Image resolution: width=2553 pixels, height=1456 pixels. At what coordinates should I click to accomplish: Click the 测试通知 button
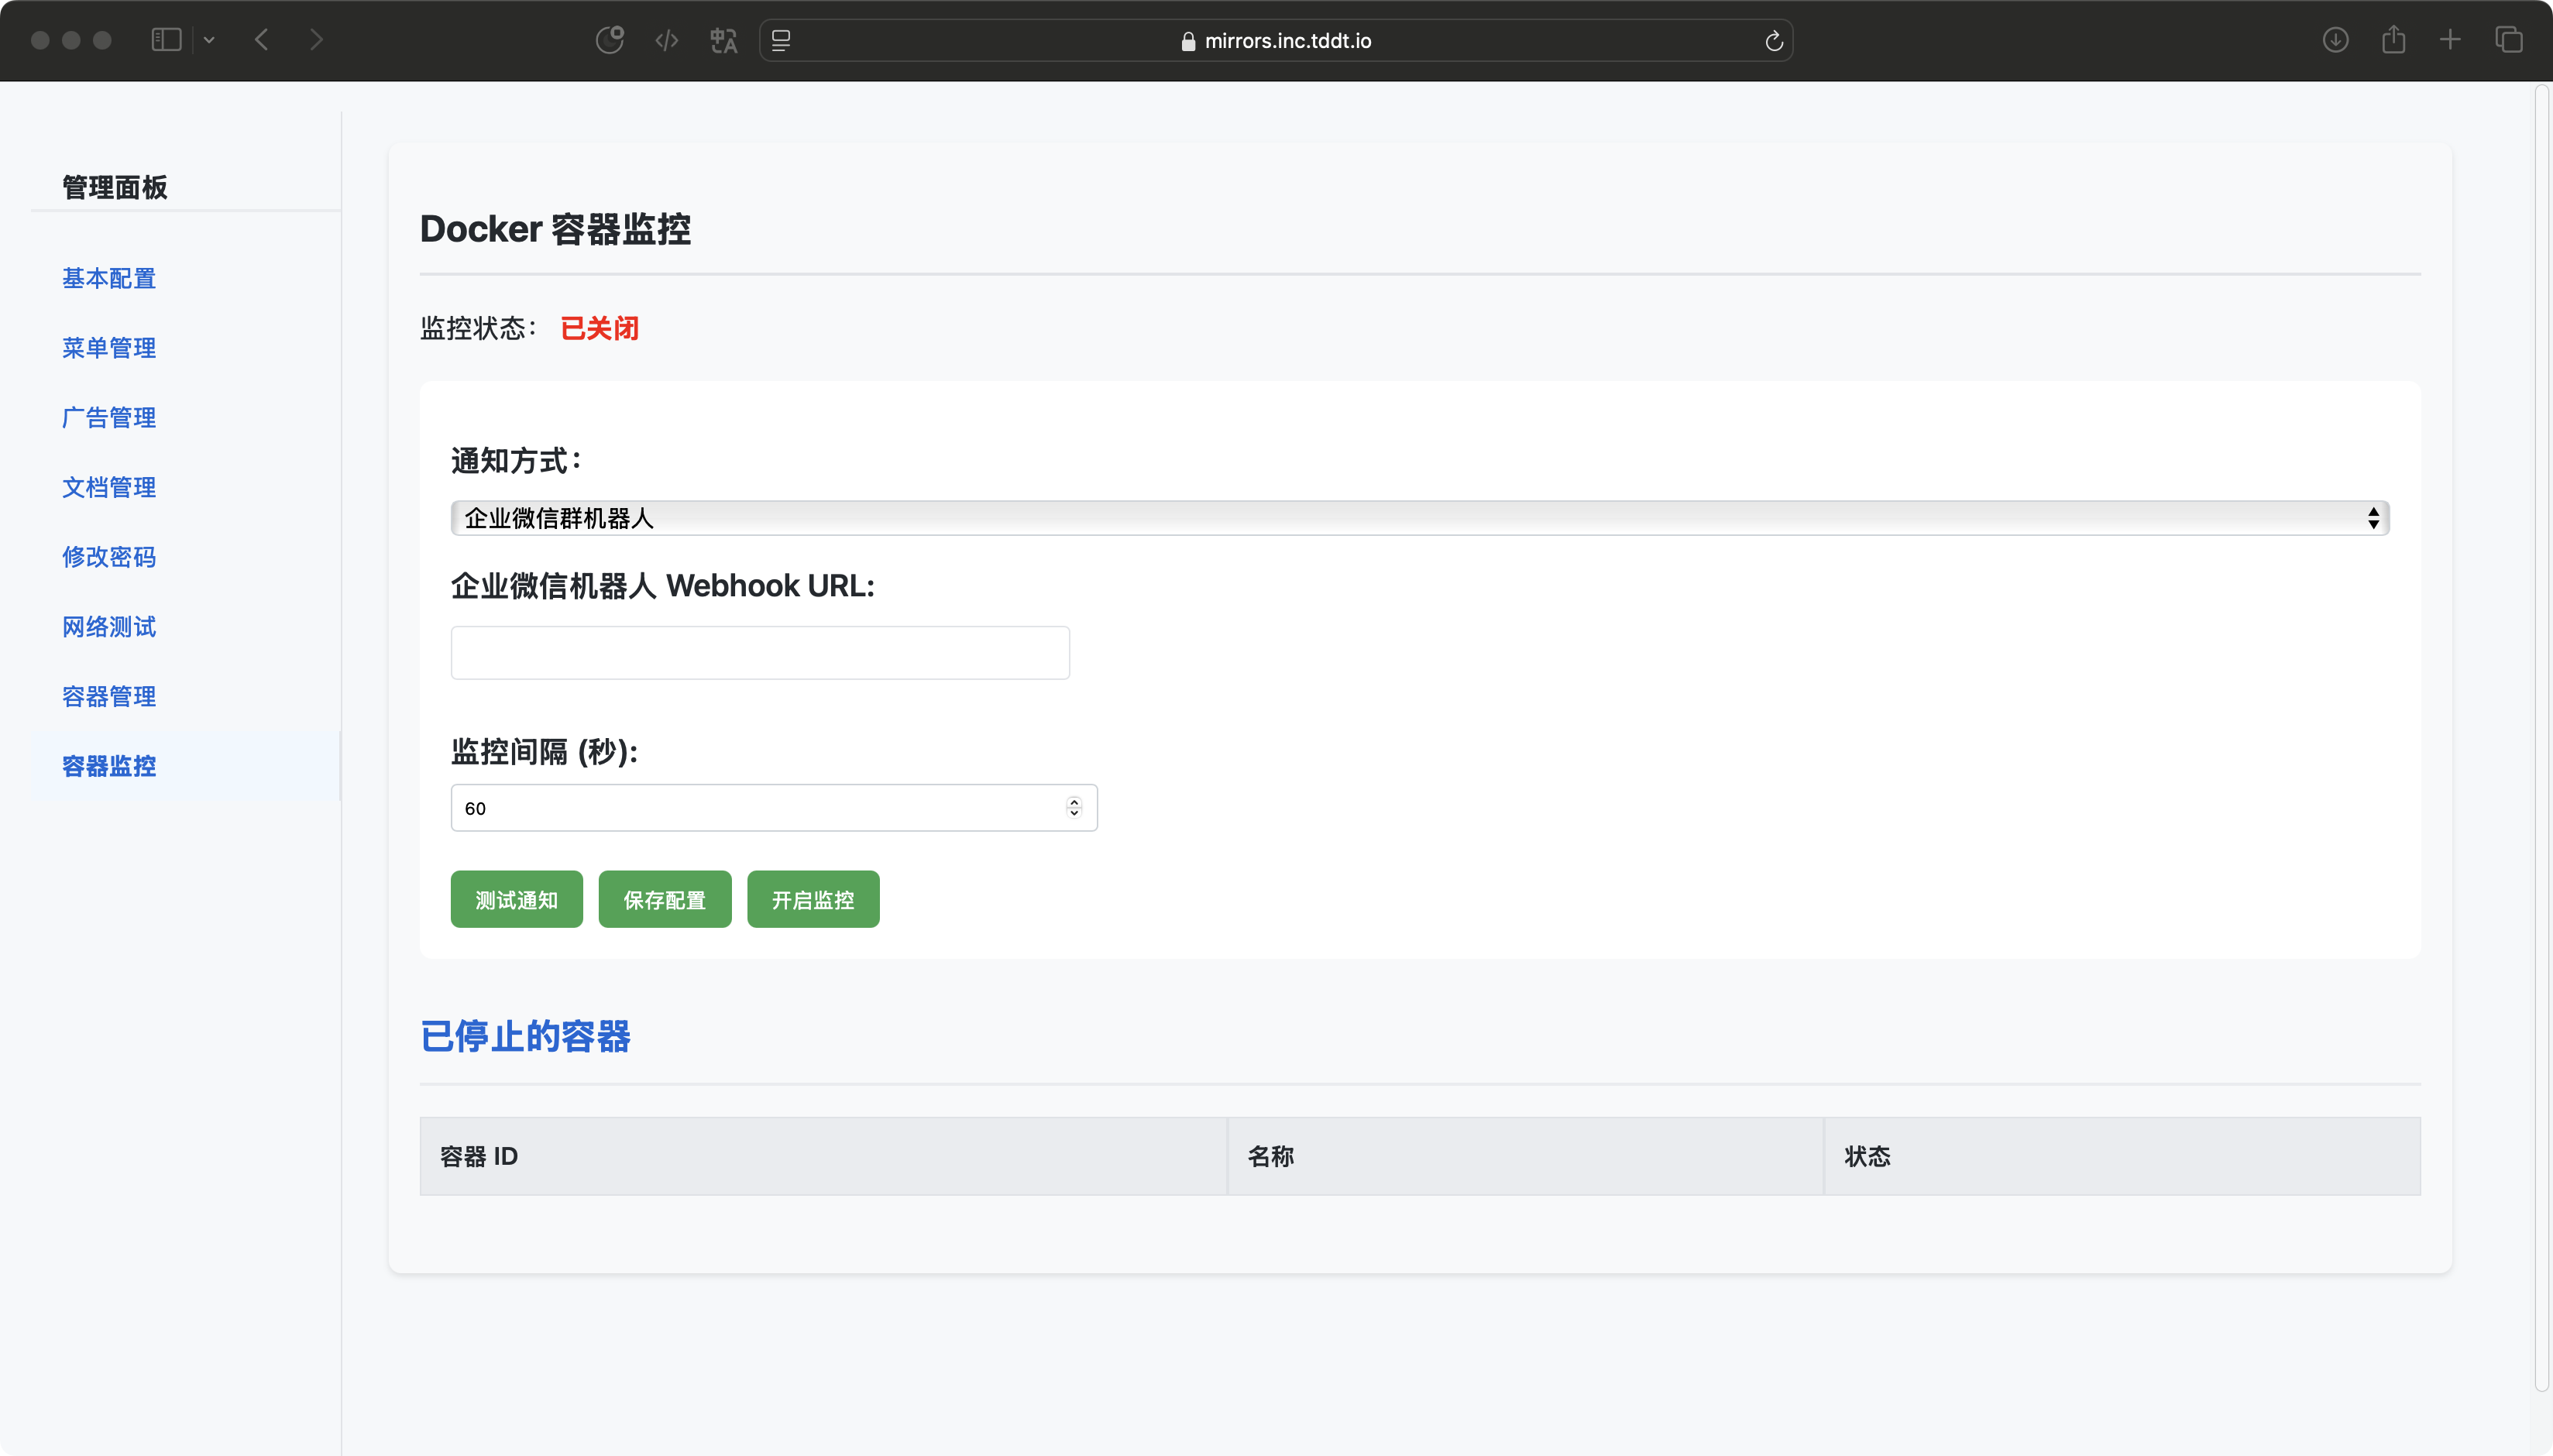tap(516, 900)
